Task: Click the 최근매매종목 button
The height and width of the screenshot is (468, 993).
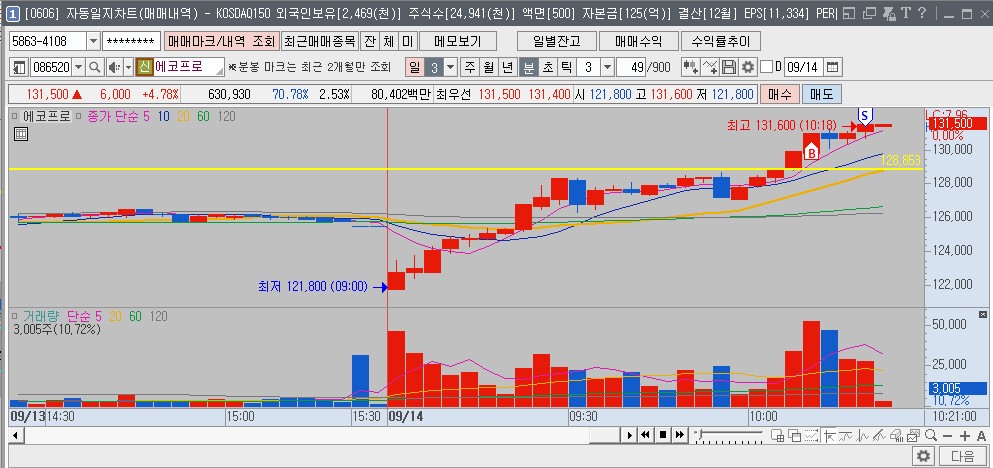Action: [320, 42]
